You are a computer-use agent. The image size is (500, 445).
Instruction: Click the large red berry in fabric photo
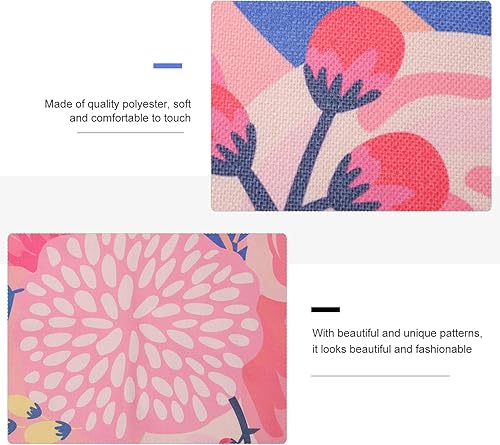(x=356, y=41)
